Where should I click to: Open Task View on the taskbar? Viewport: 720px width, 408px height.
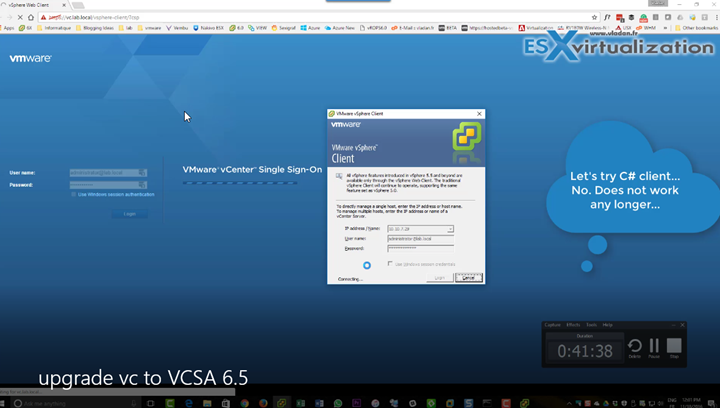coord(151,403)
